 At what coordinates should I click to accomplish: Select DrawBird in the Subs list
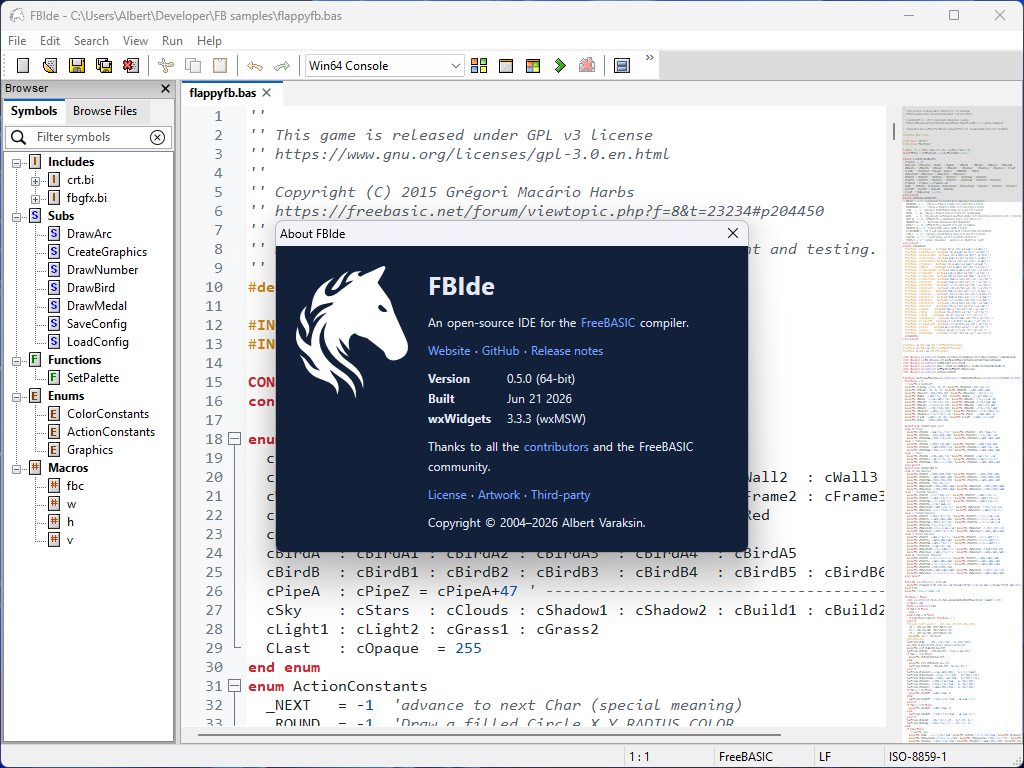(91, 288)
